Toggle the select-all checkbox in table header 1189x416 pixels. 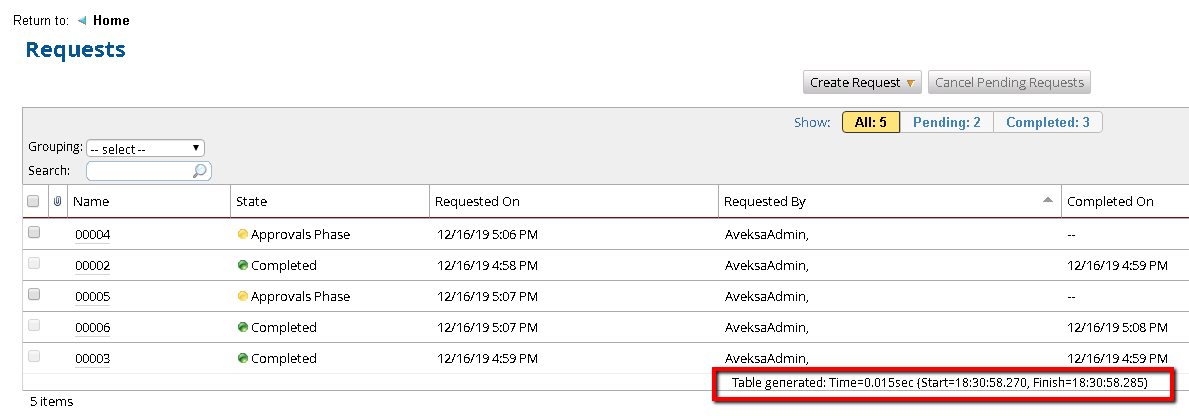(33, 202)
